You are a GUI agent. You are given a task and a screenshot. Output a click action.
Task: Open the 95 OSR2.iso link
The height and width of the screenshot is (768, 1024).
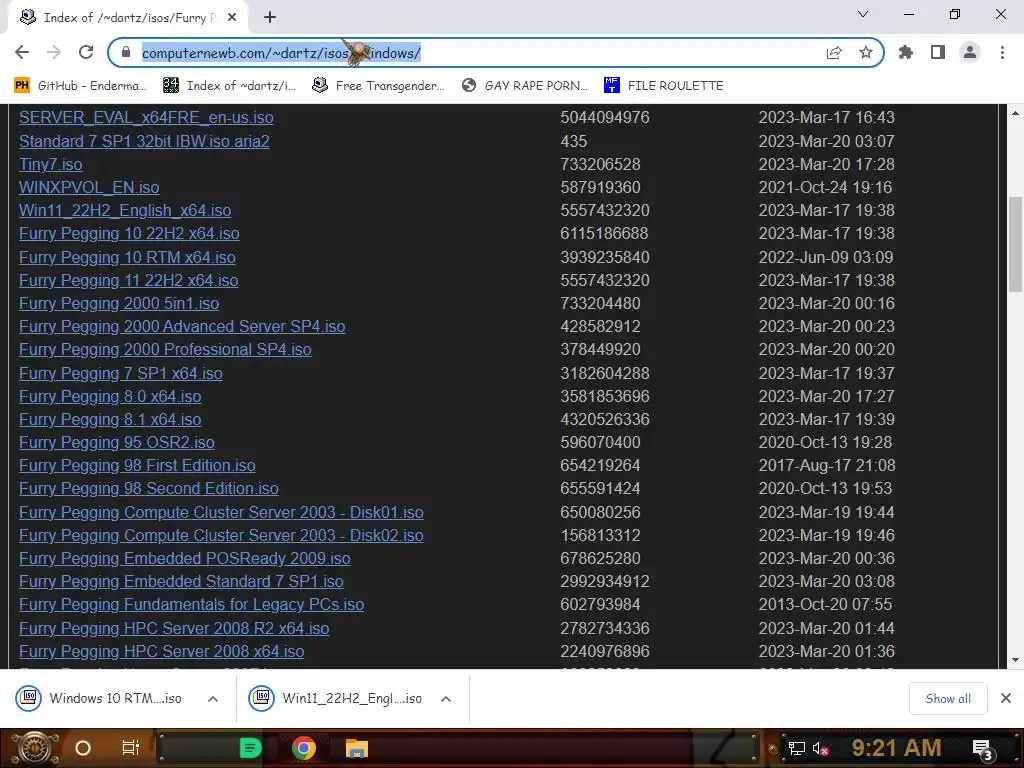click(x=116, y=443)
